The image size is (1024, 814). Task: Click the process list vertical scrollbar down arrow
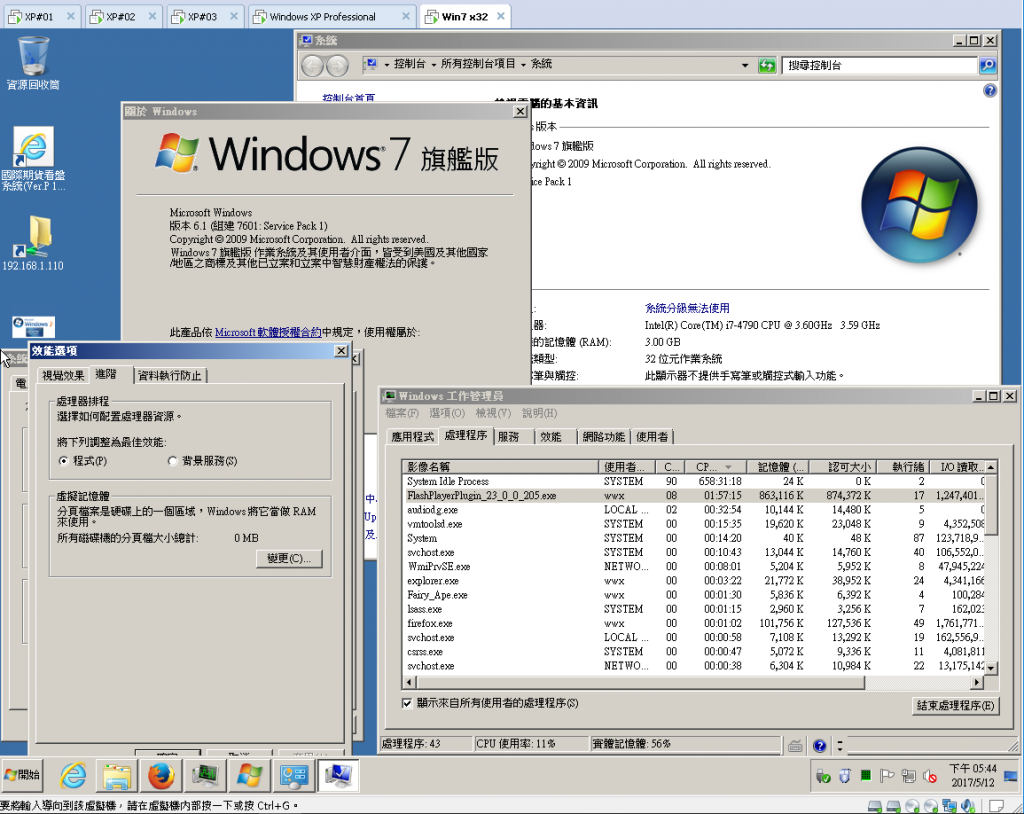991,668
